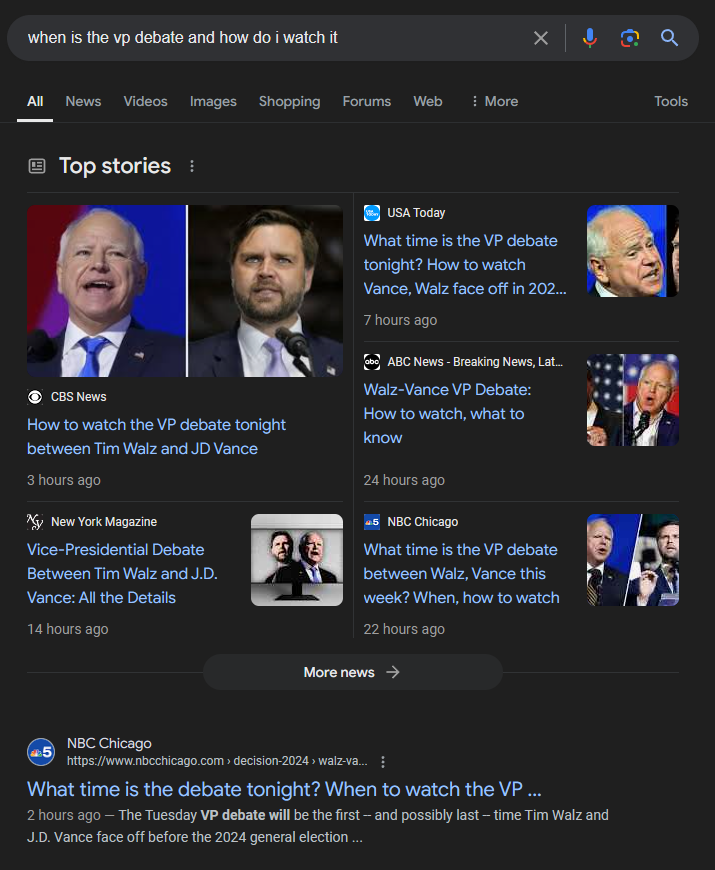Viewport: 715px width, 870px height.
Task: Click the 'Top stories' heading
Action: 115,166
